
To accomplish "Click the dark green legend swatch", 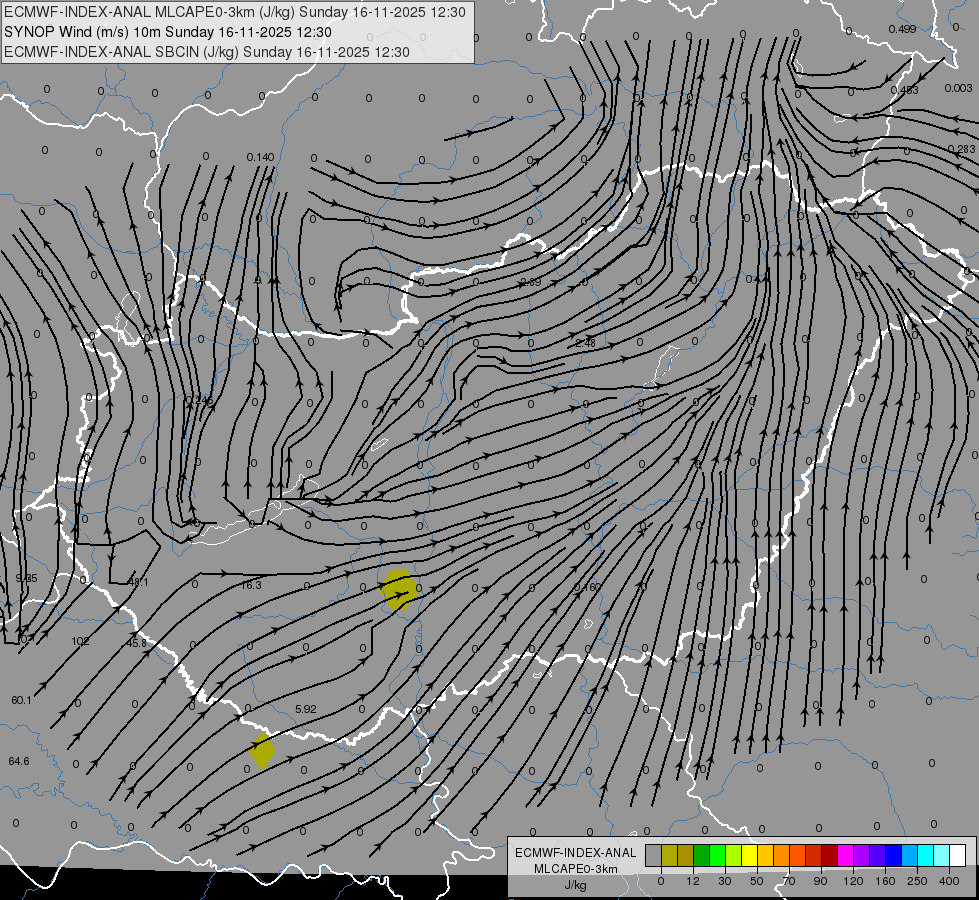I will point(701,856).
